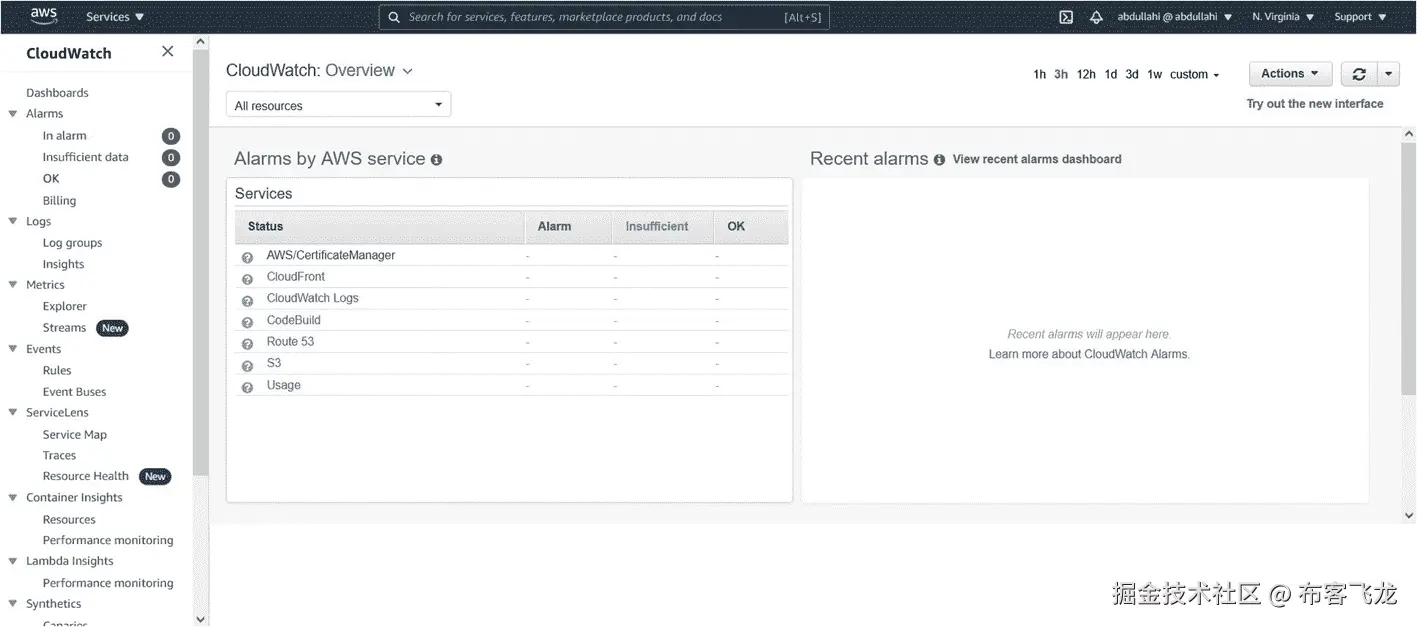Collapse the ServiceLens section in sidebar
1417x627 pixels.
(x=13, y=412)
